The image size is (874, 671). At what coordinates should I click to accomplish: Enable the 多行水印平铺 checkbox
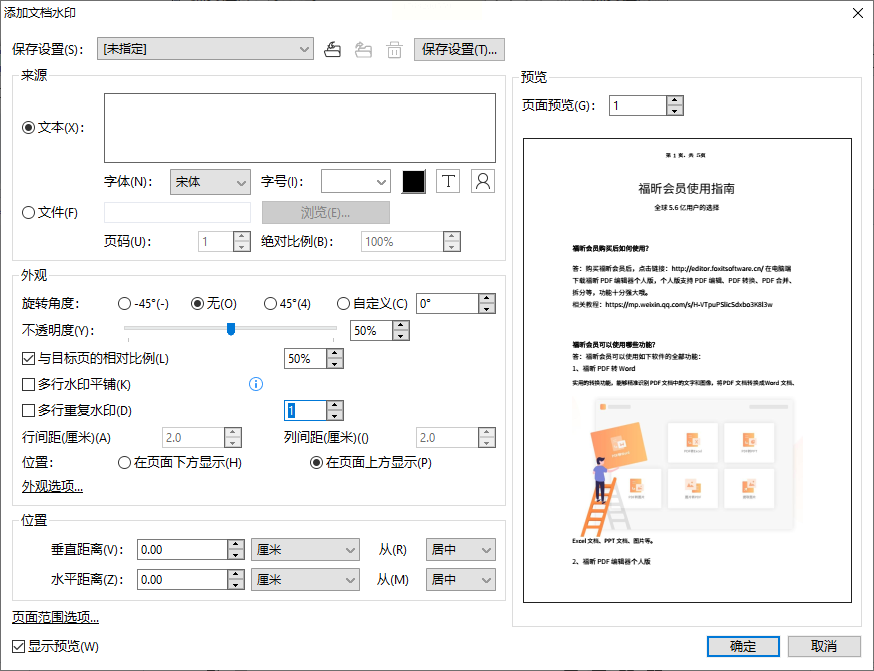pos(28,385)
